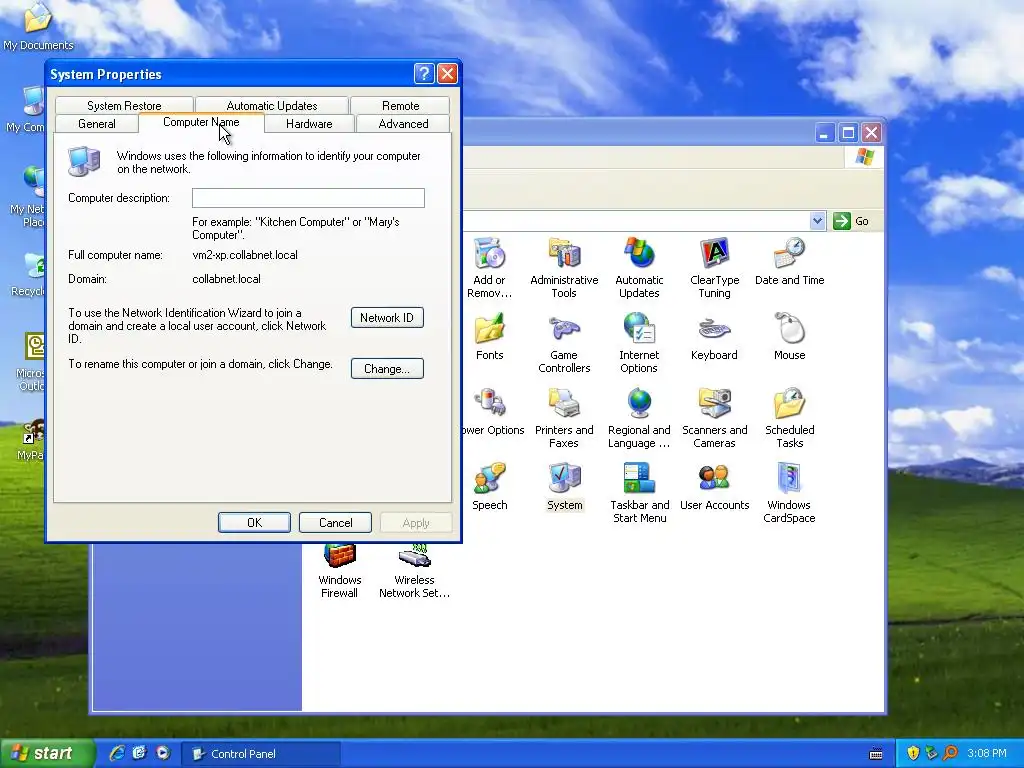Switch to the Advanced tab
This screenshot has height=768, width=1024.
coord(403,123)
